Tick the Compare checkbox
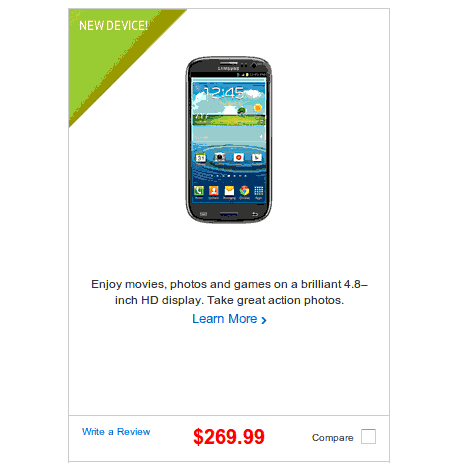Screen dimensions: 463x463 [x=368, y=436]
